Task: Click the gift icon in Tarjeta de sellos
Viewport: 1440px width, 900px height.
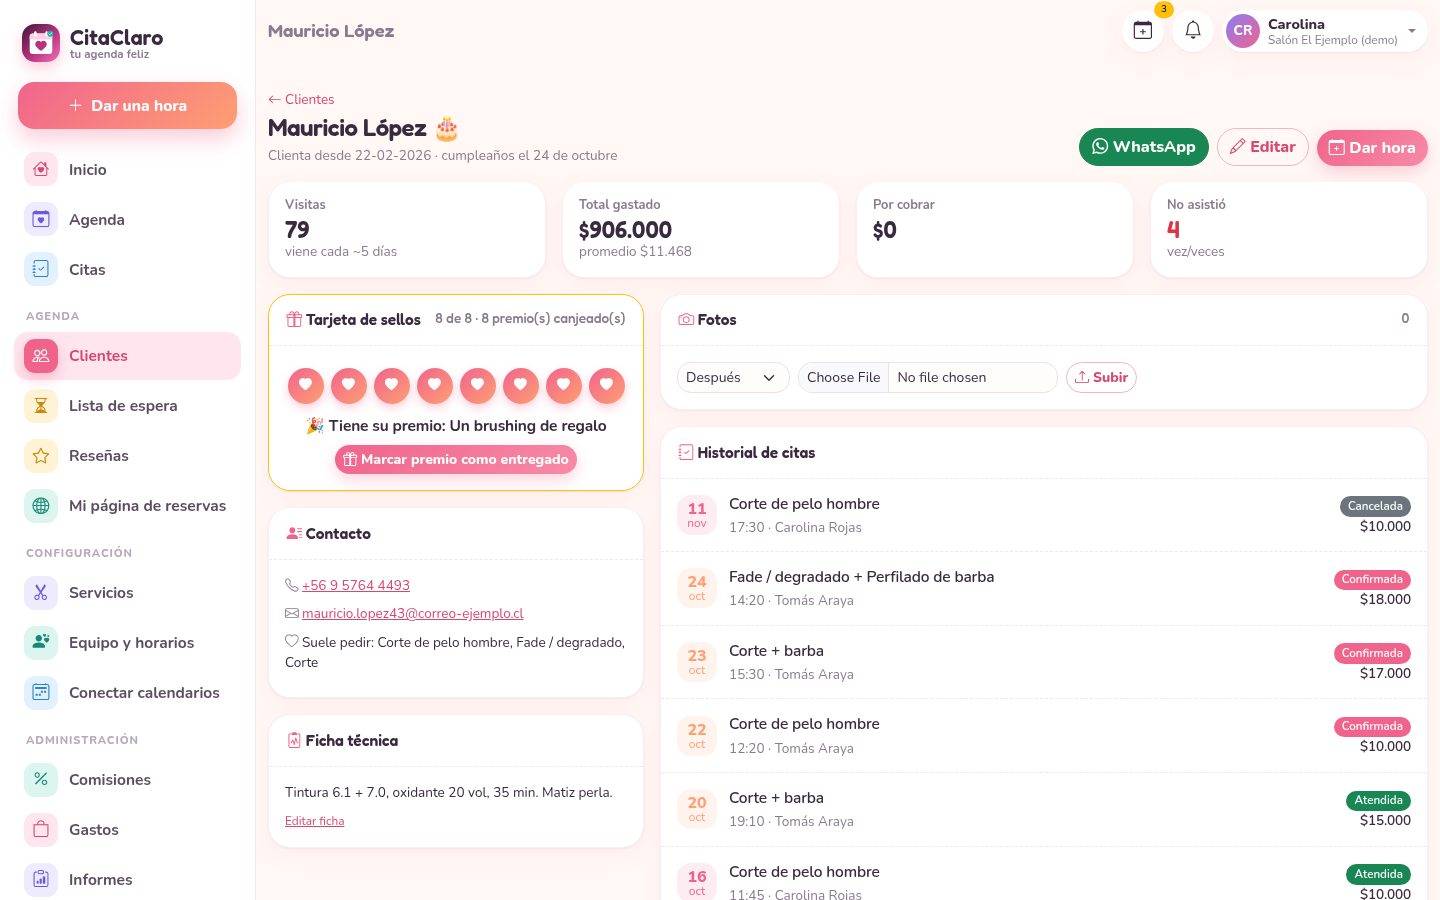Action: [x=294, y=319]
